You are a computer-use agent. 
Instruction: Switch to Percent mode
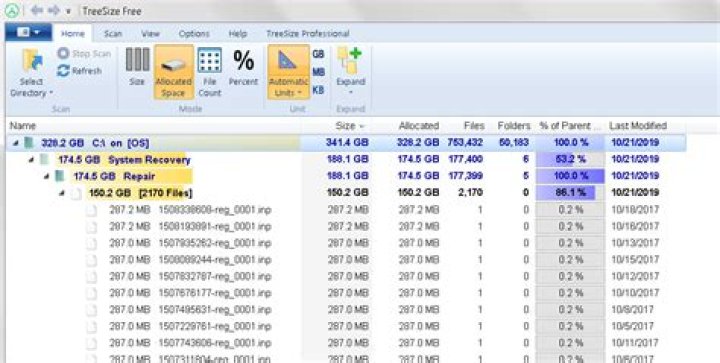point(243,67)
